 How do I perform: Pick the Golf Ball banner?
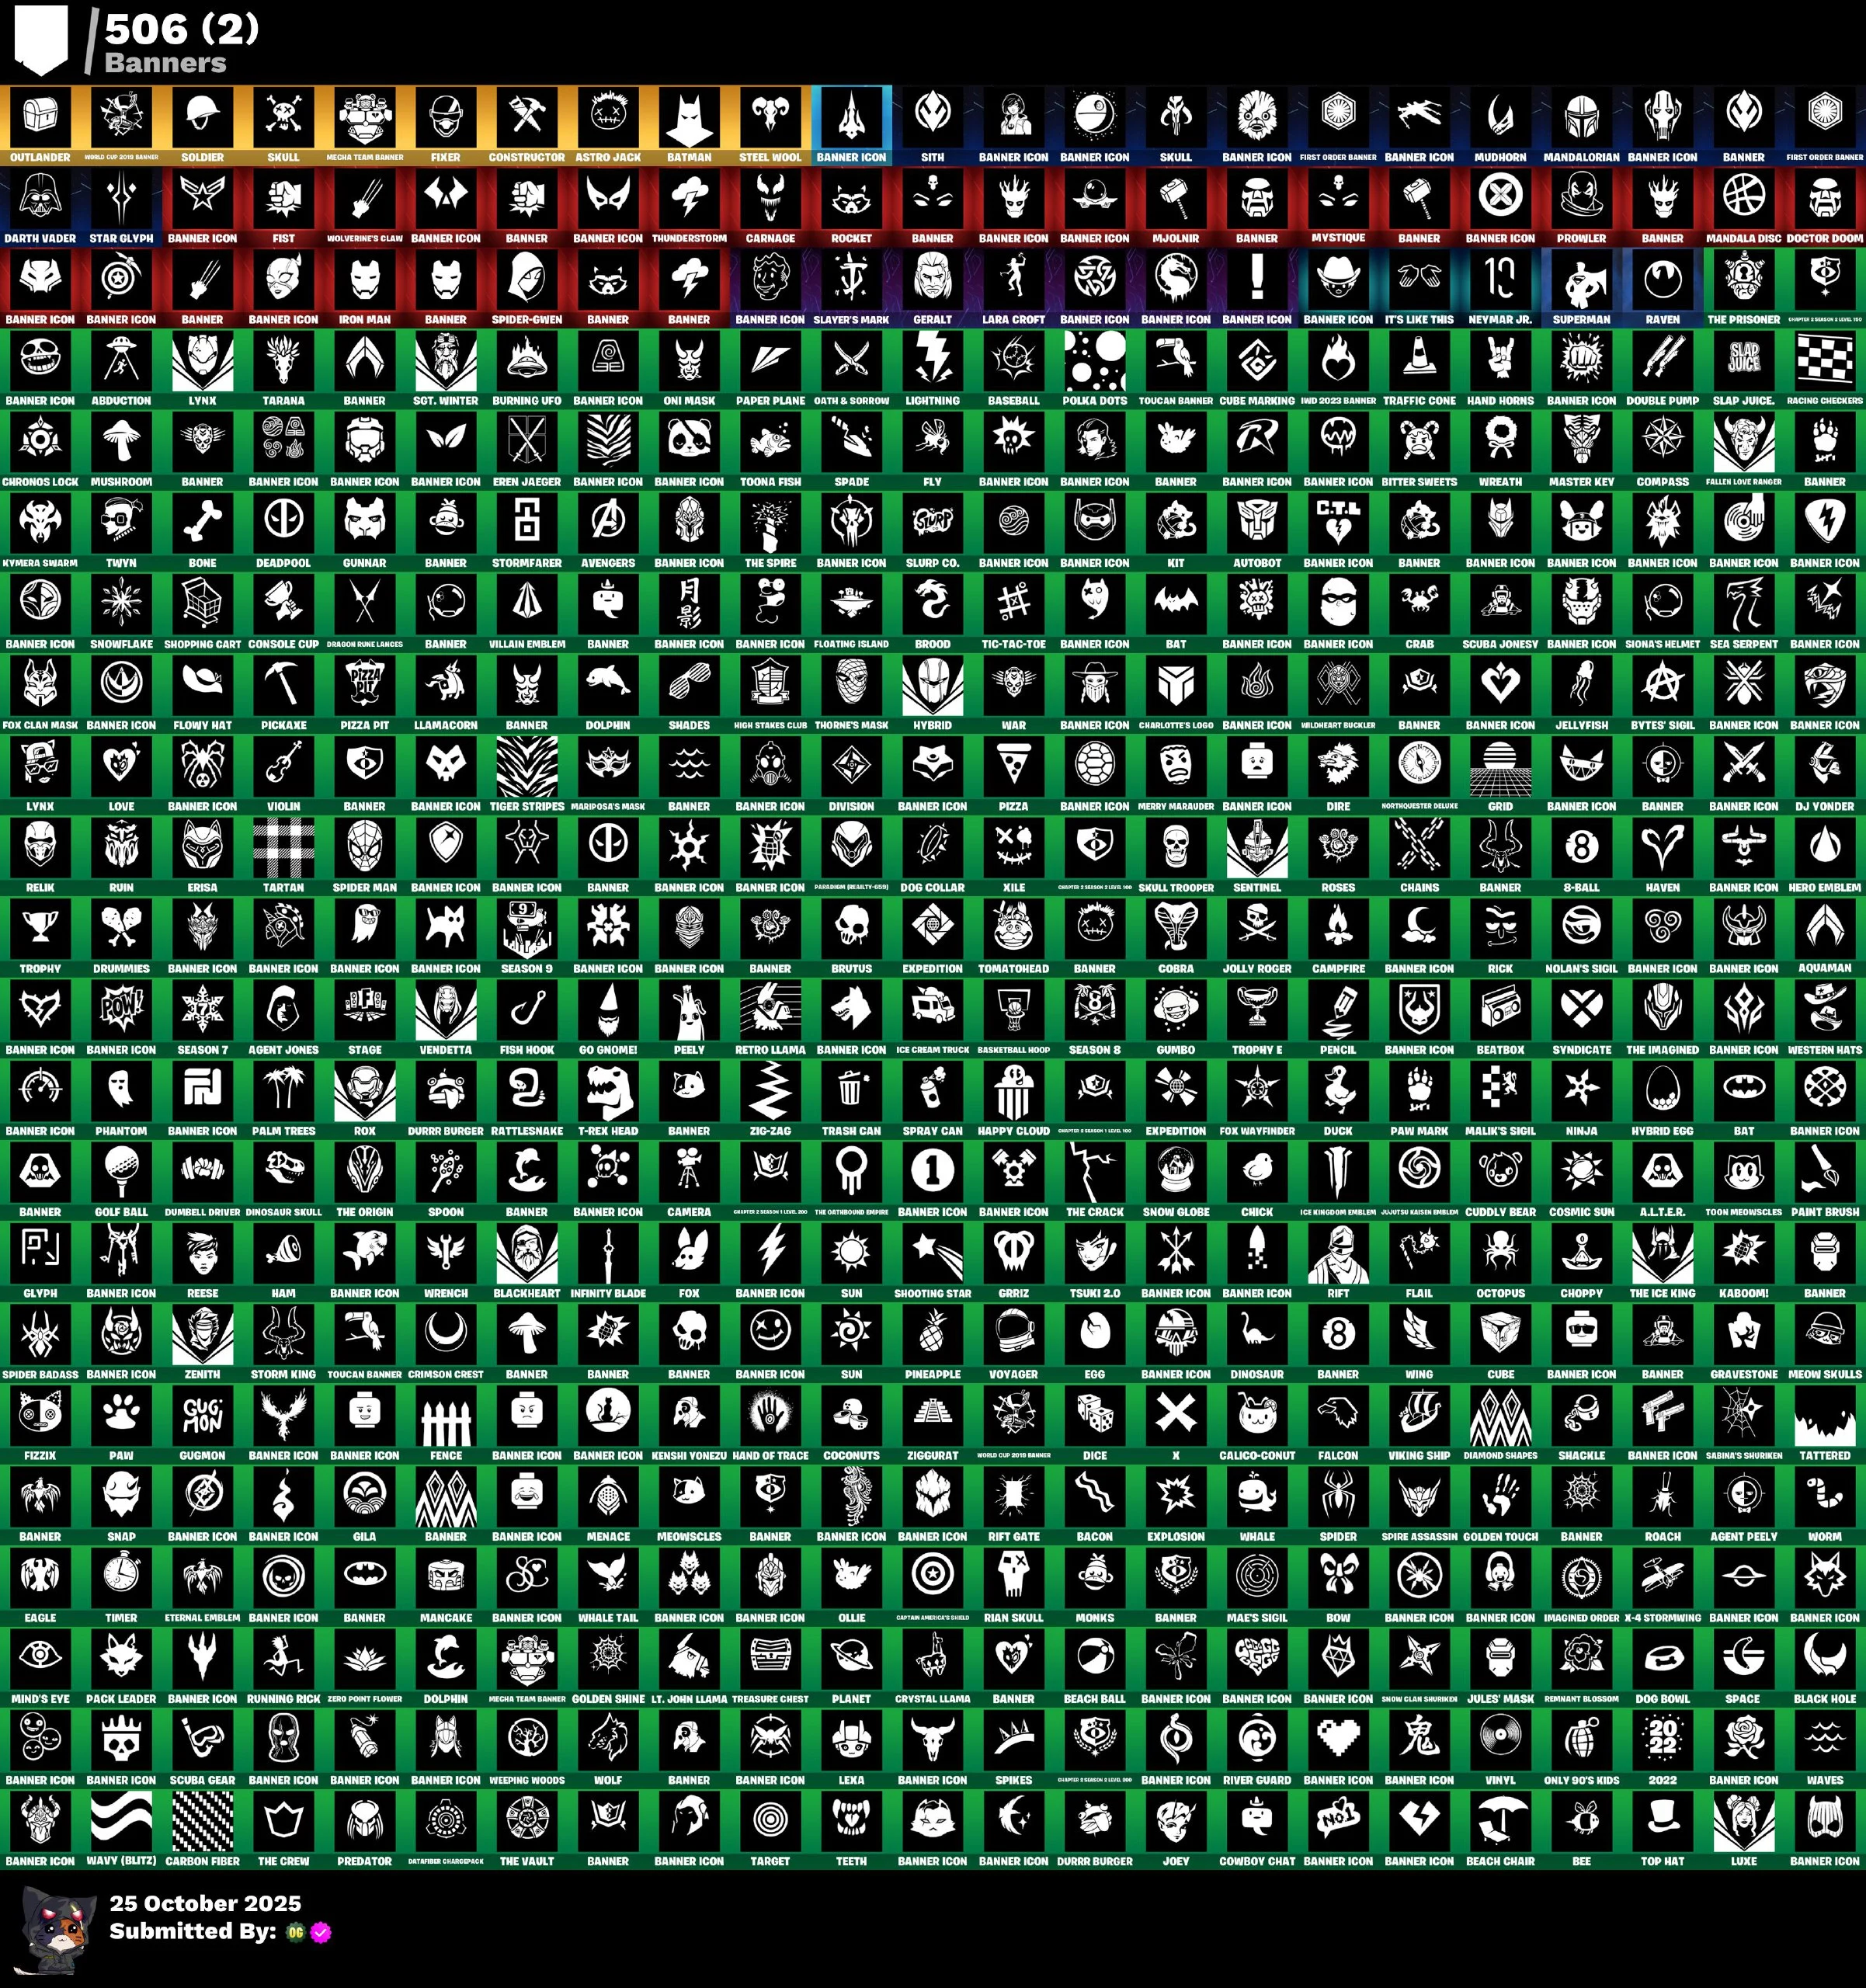click(121, 1171)
